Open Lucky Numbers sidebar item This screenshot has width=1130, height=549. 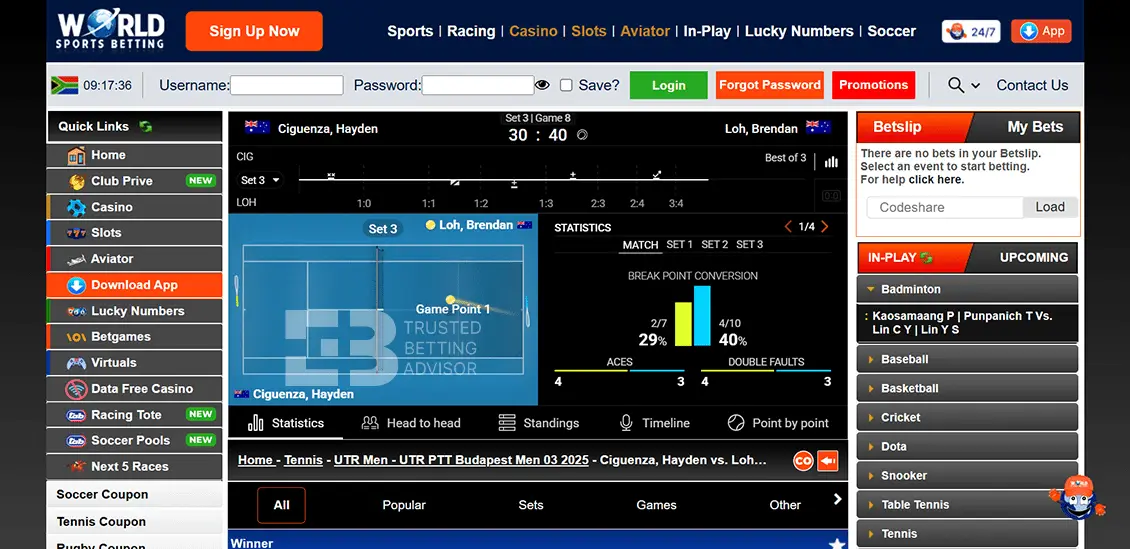click(x=134, y=311)
